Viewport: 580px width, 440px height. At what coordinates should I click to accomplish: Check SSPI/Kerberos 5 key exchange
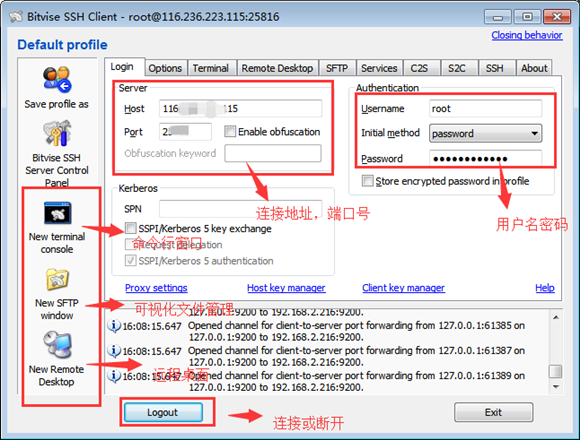[x=130, y=228]
